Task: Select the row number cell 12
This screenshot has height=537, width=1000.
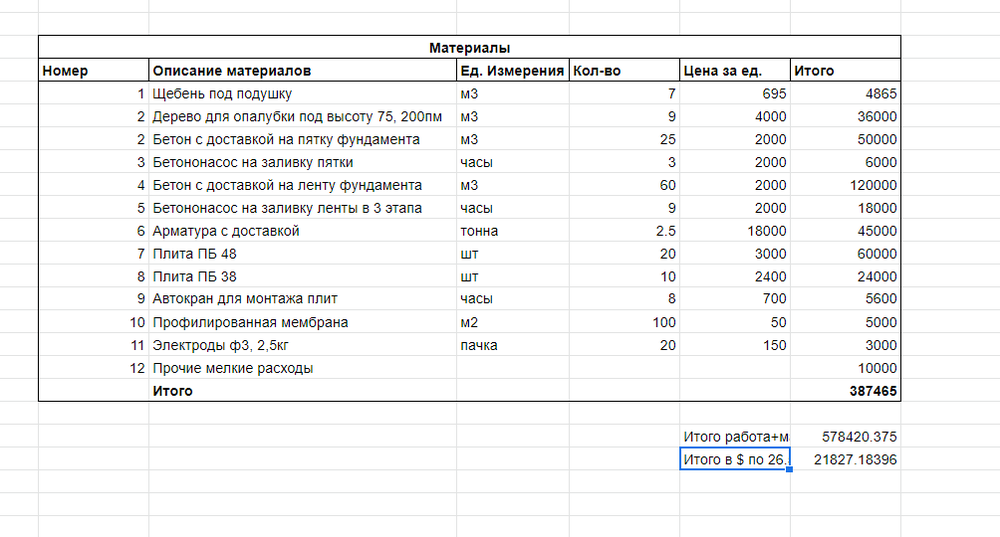Action: [x=94, y=368]
